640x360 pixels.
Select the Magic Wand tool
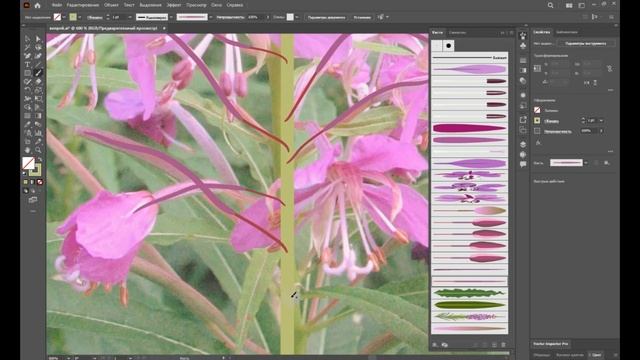click(28, 48)
